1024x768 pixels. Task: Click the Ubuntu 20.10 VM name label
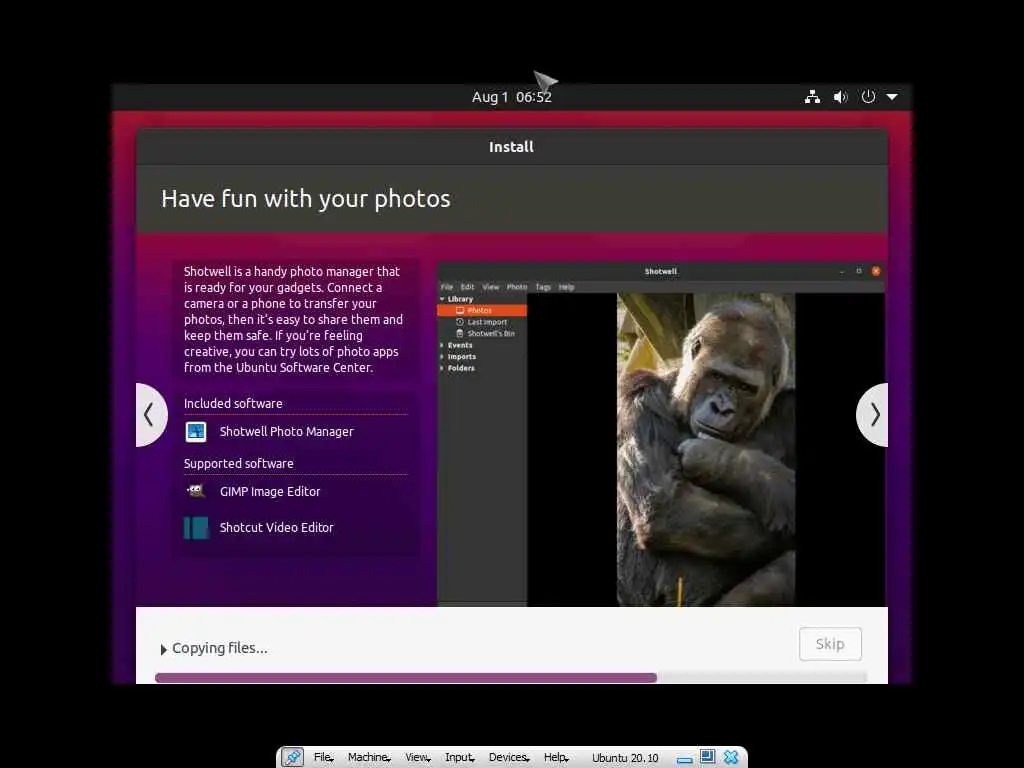coord(625,758)
